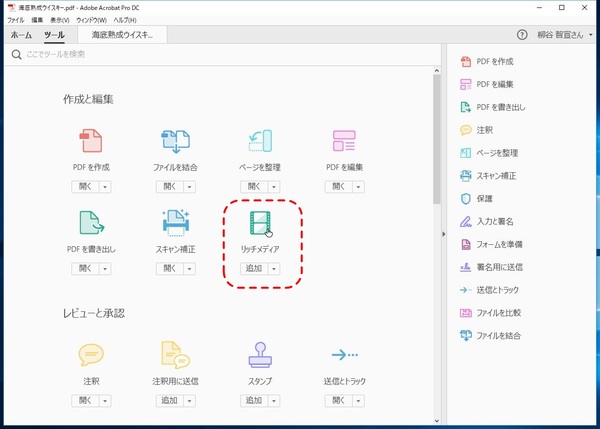Select the PDF を書き出し icon in main grid
This screenshot has height=429, width=600.
[x=91, y=223]
